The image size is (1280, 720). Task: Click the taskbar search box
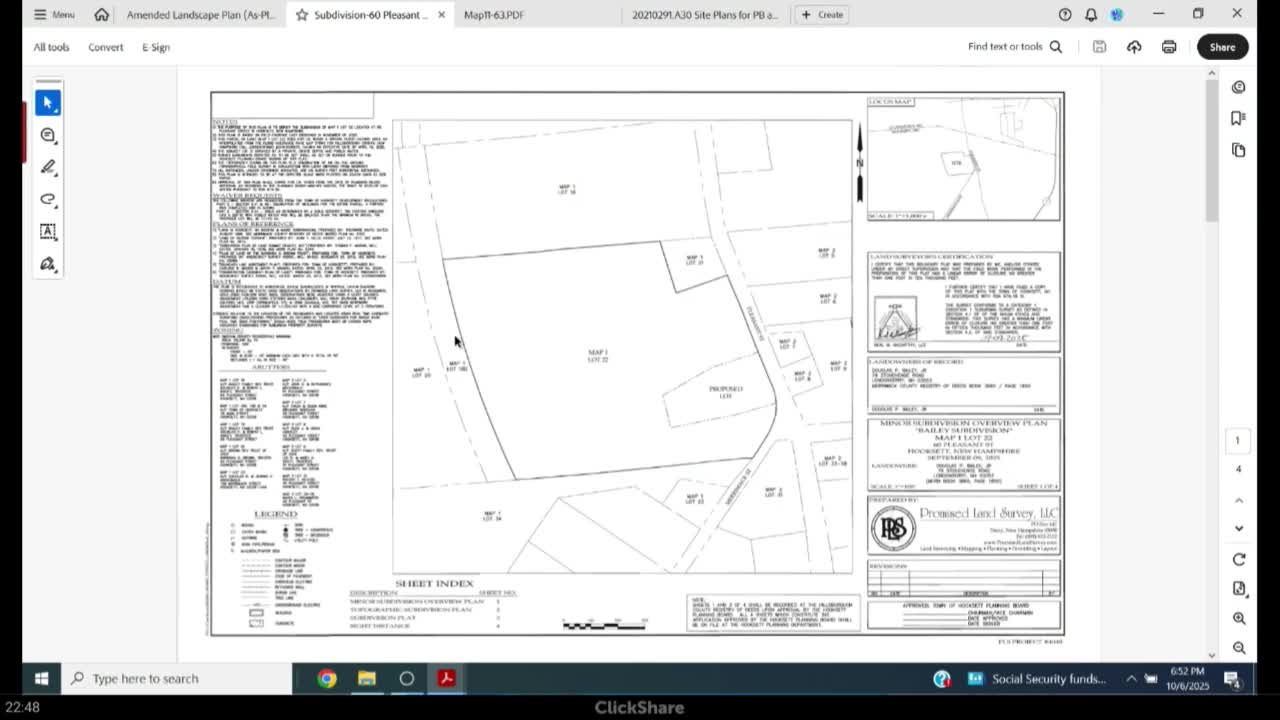176,679
